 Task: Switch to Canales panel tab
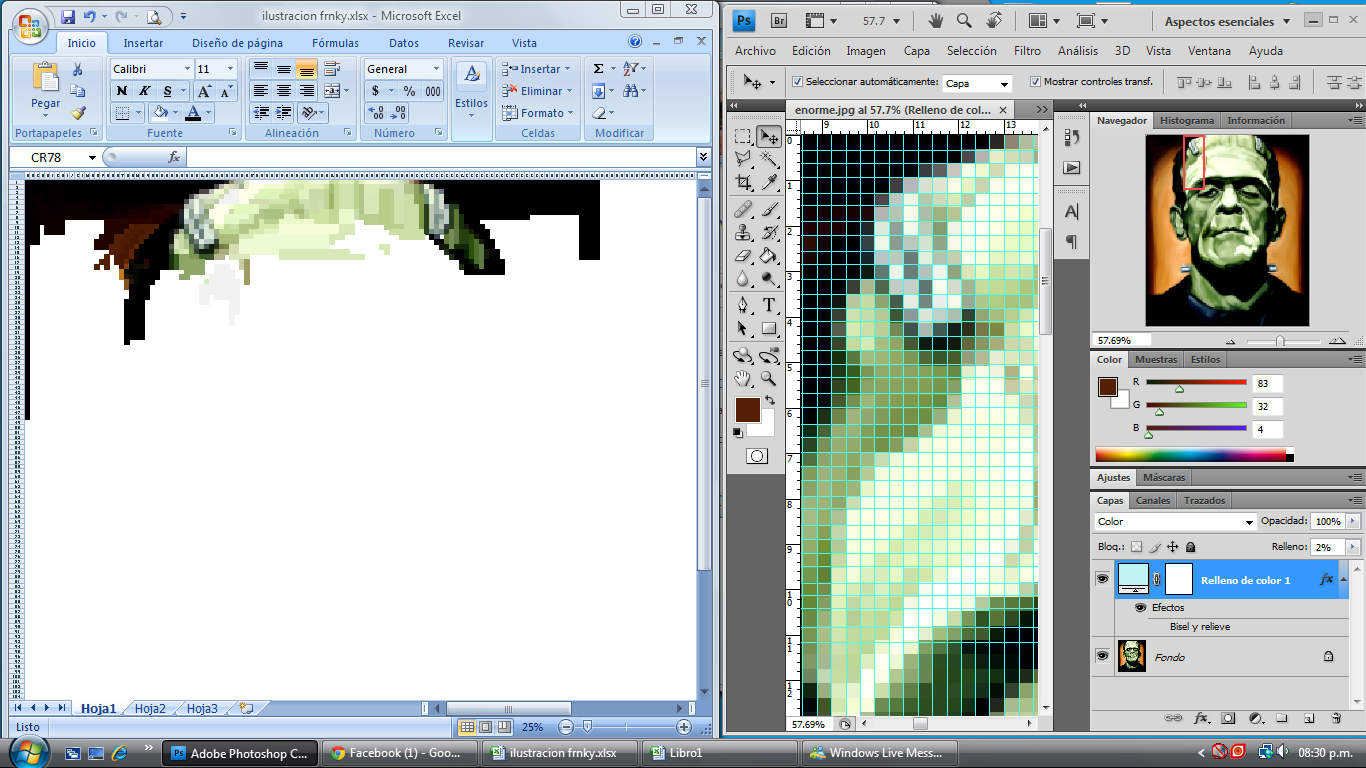[1153, 500]
